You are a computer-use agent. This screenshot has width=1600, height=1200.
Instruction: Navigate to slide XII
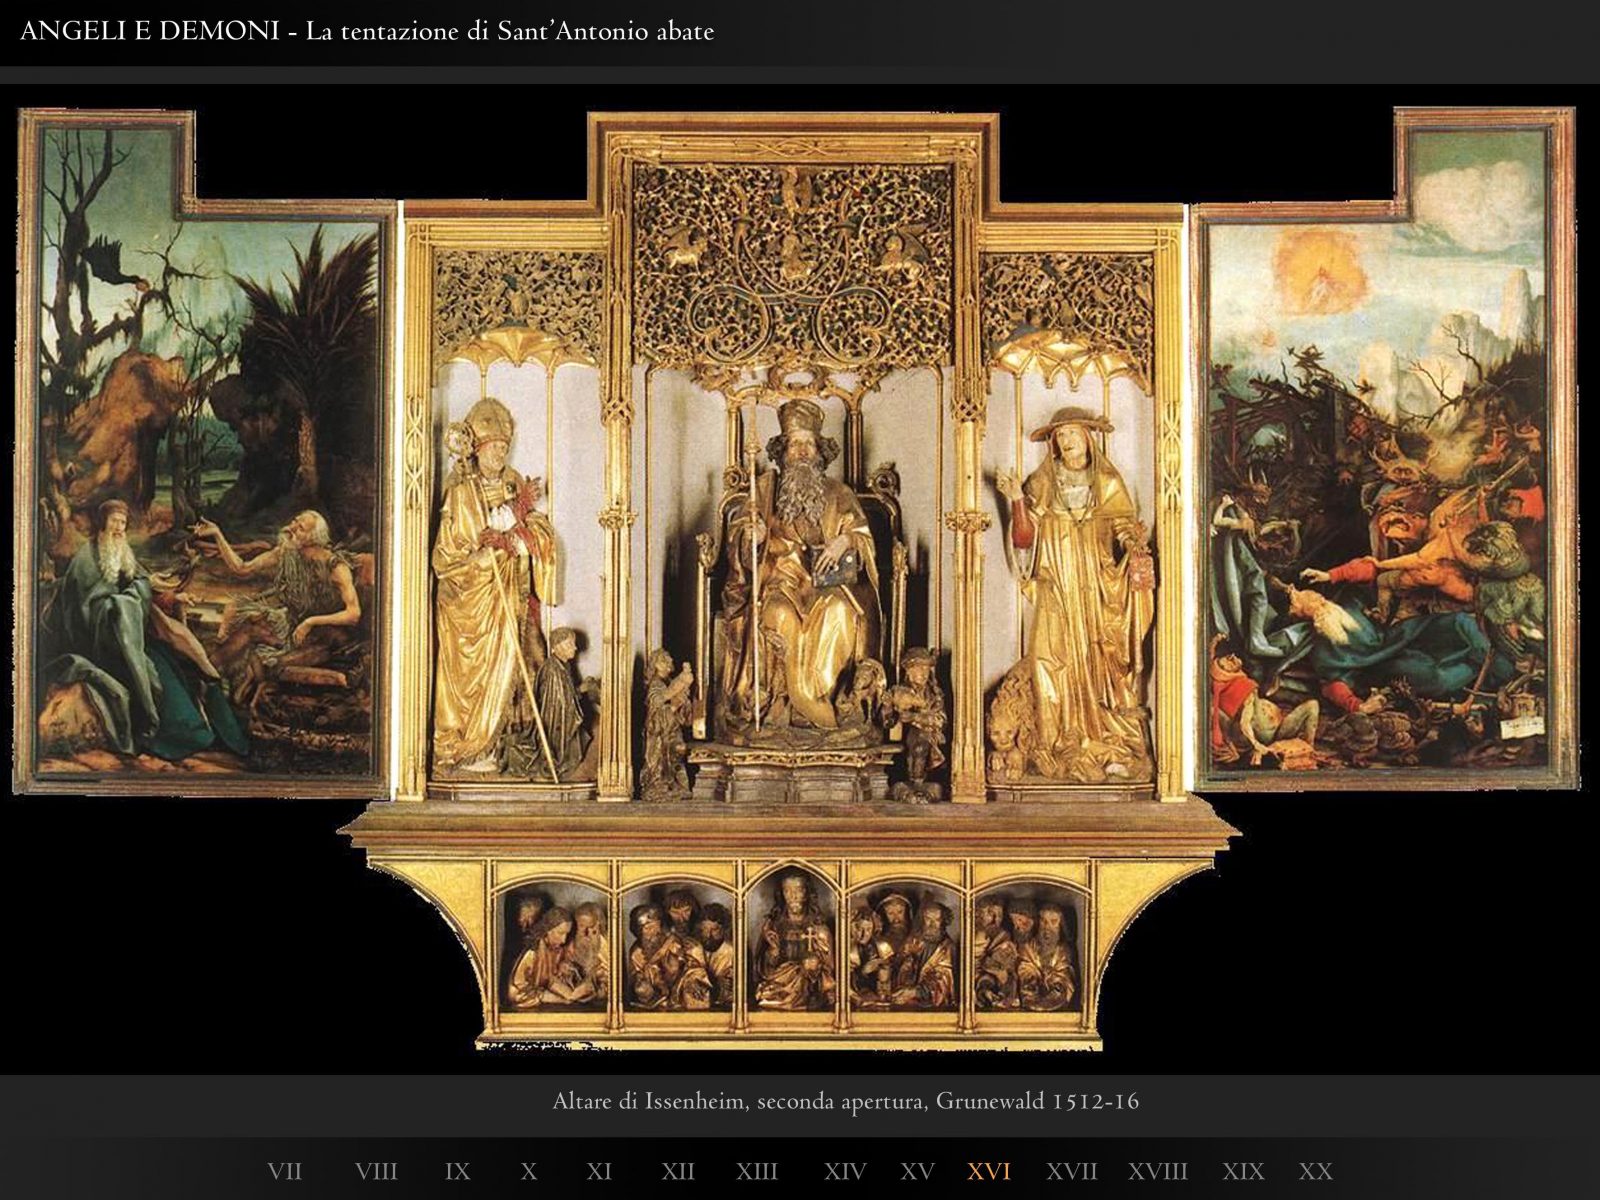coord(678,1171)
